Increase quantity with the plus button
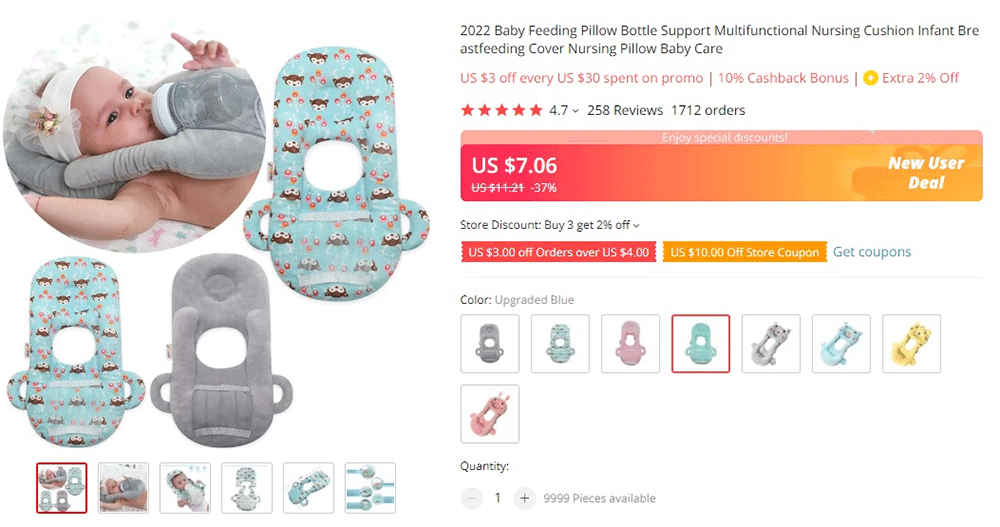Screen dimensions: 1000x527 tap(524, 498)
